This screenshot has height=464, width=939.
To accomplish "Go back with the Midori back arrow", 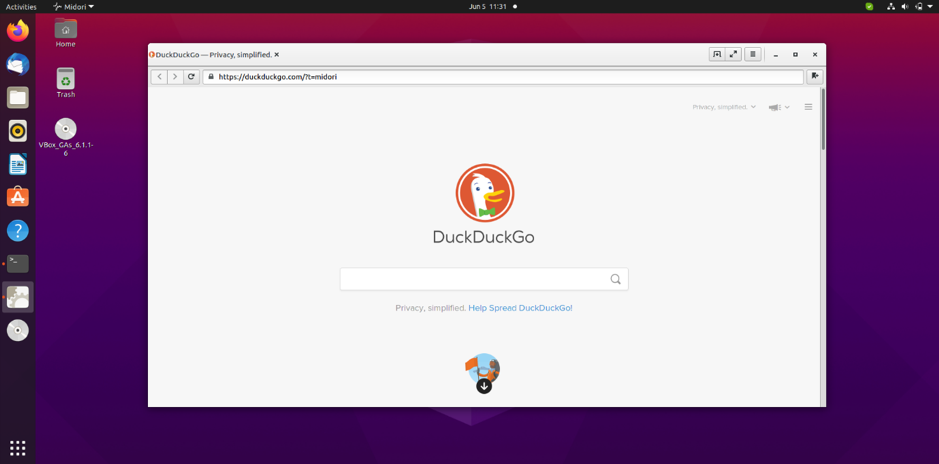I will 159,77.
